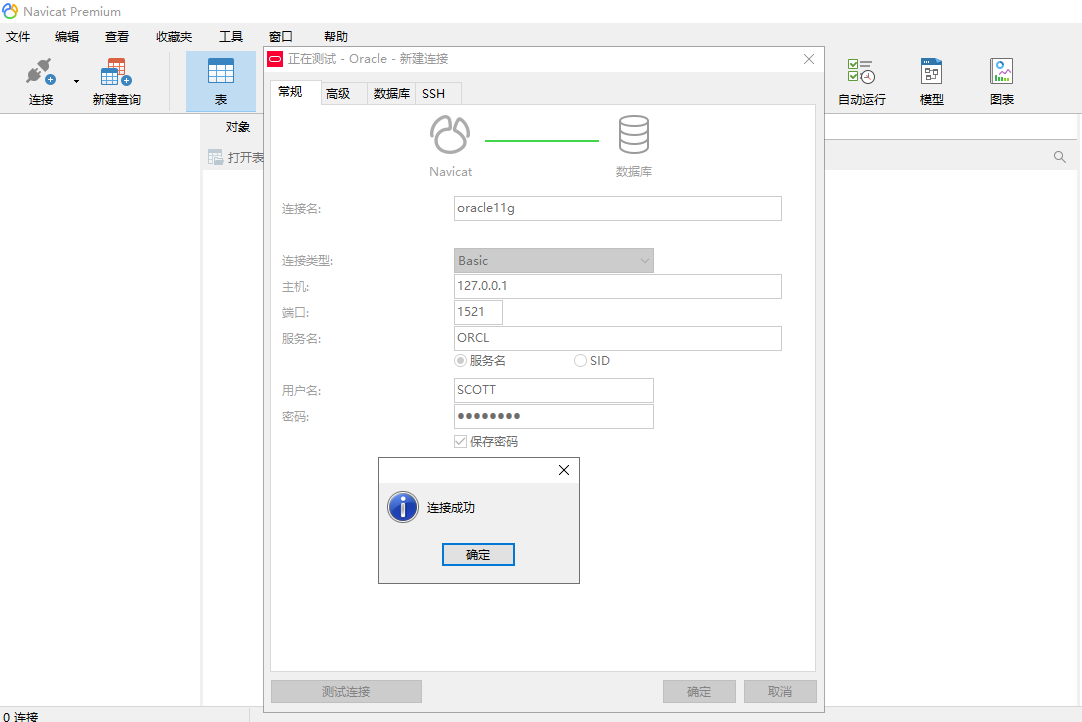Switch to the 数据库 tab

(391, 94)
